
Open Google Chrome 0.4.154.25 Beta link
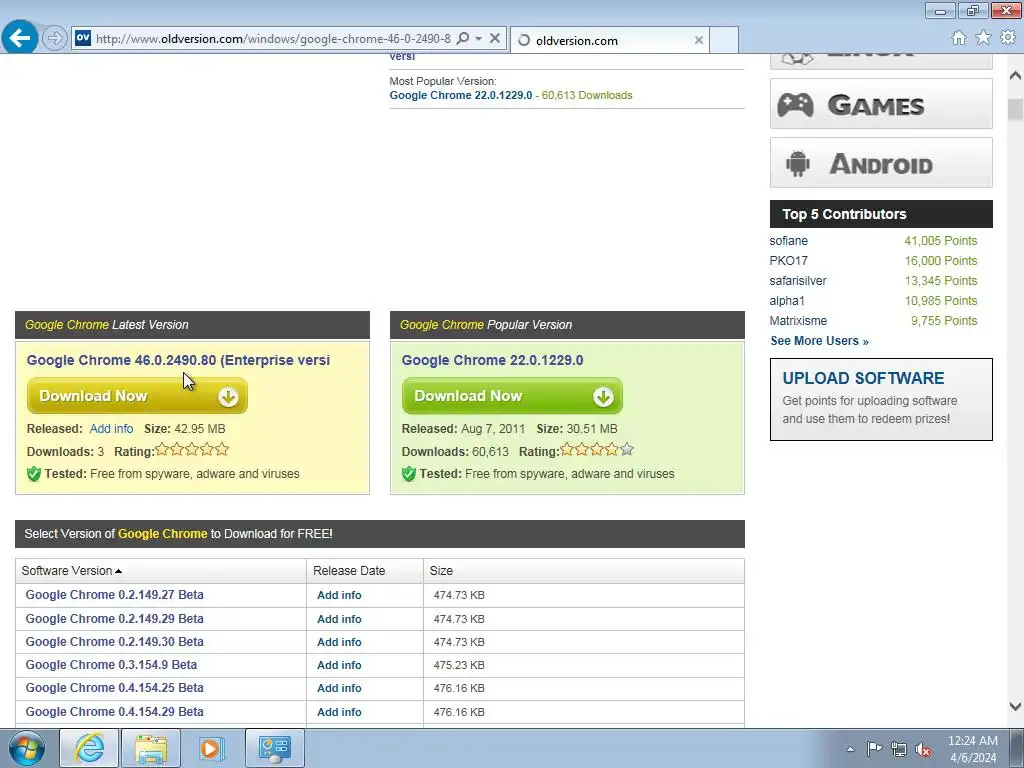[114, 688]
